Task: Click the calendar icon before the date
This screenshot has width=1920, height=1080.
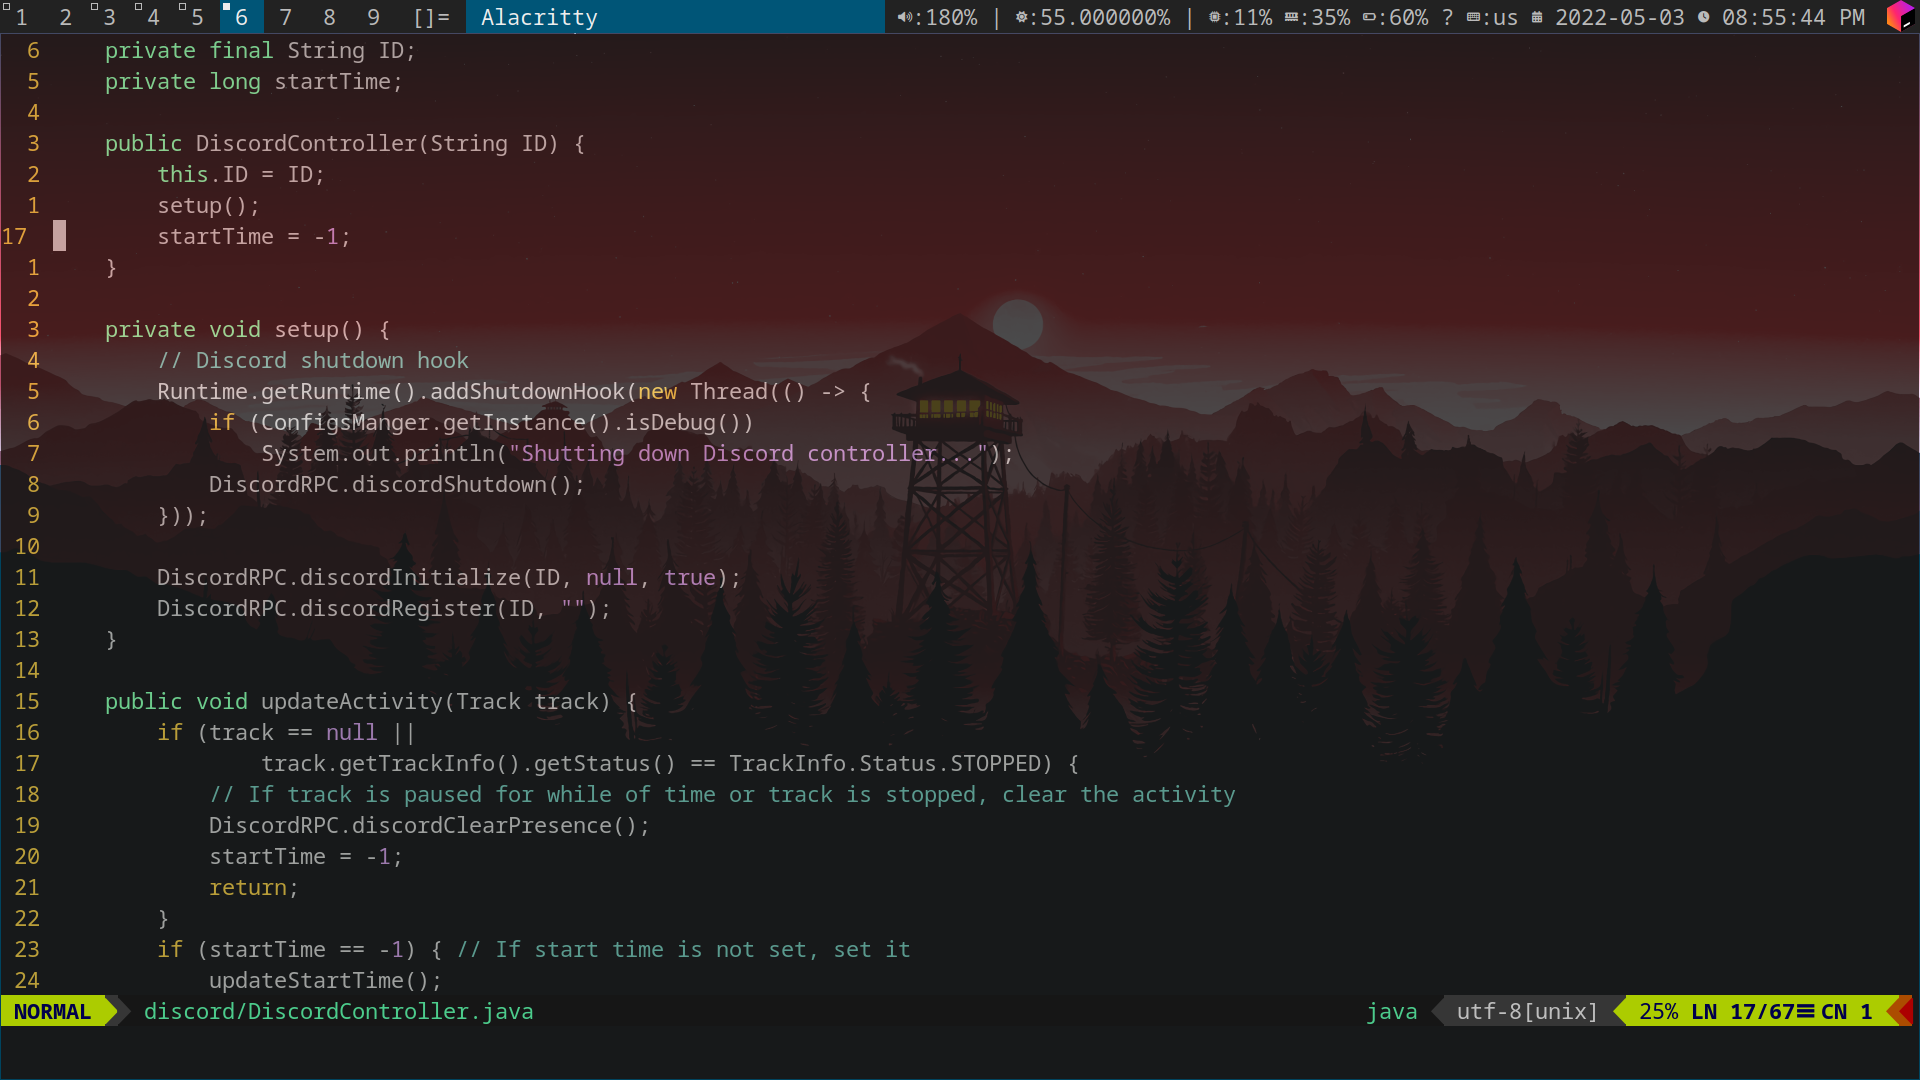Action: 1537,17
